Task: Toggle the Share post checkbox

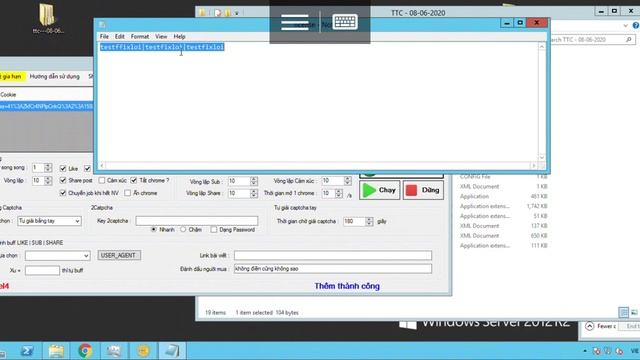Action: click(63, 180)
